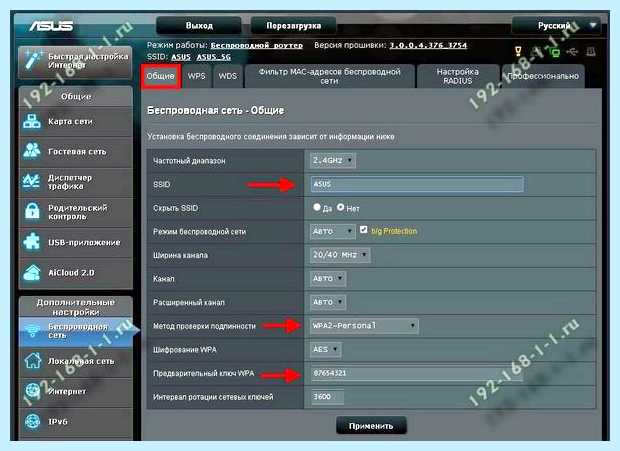The image size is (620, 451).
Task: Switch to the Общие tab
Action: tap(161, 76)
